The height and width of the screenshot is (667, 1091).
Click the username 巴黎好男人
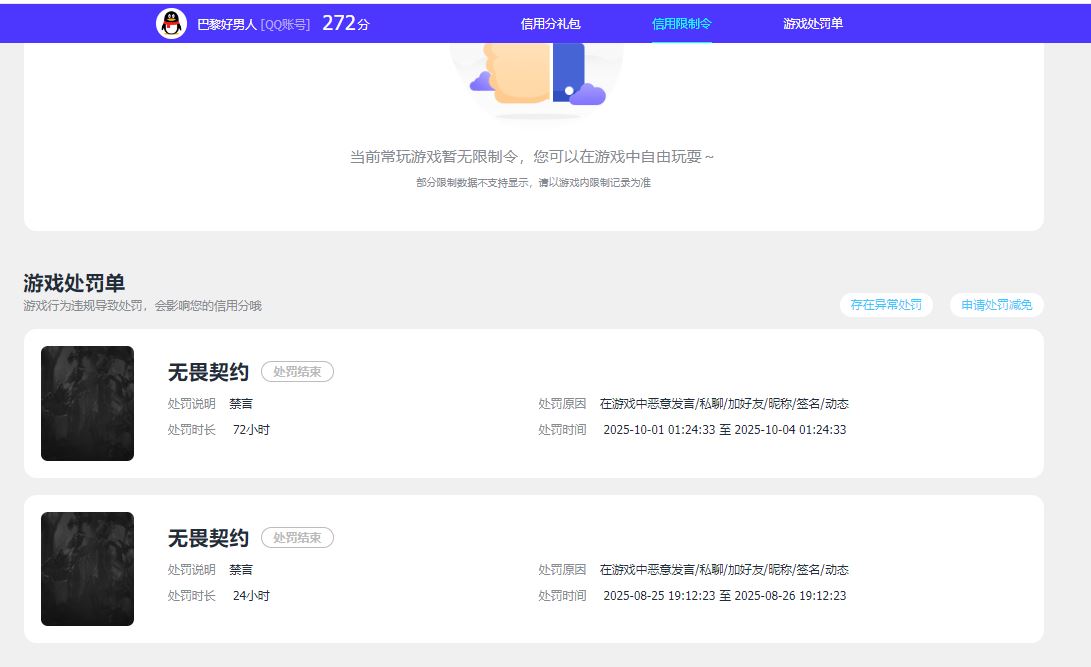pyautogui.click(x=227, y=24)
